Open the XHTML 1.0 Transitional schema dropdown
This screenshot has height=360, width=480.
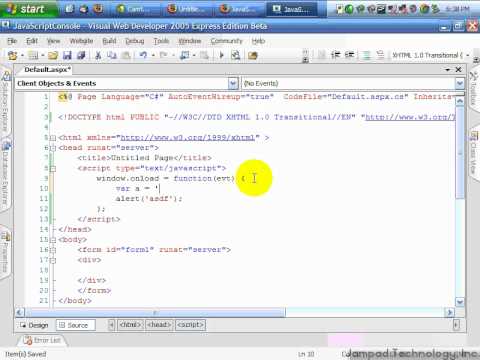click(x=468, y=55)
